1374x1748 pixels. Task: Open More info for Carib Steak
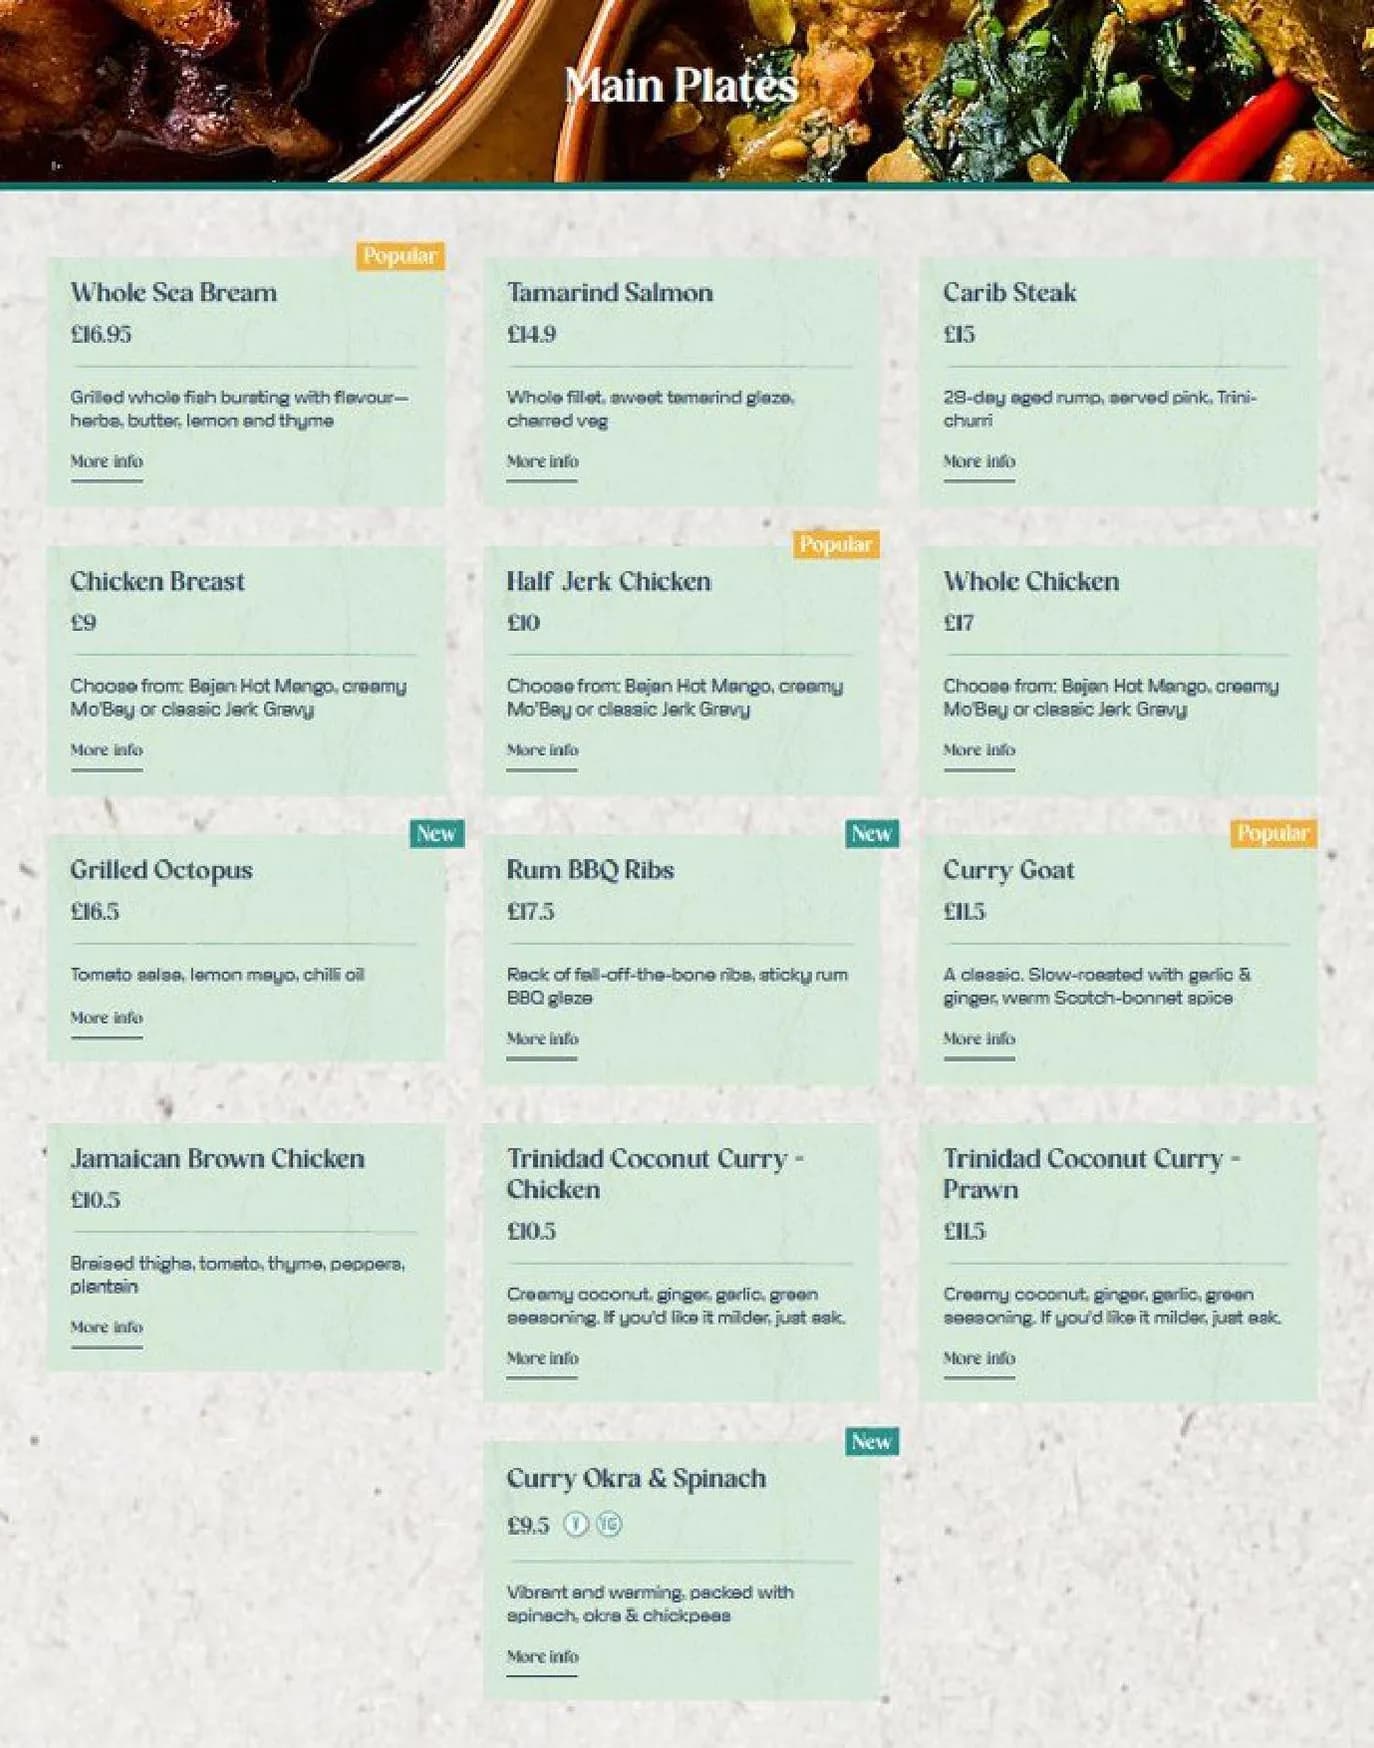(x=979, y=462)
